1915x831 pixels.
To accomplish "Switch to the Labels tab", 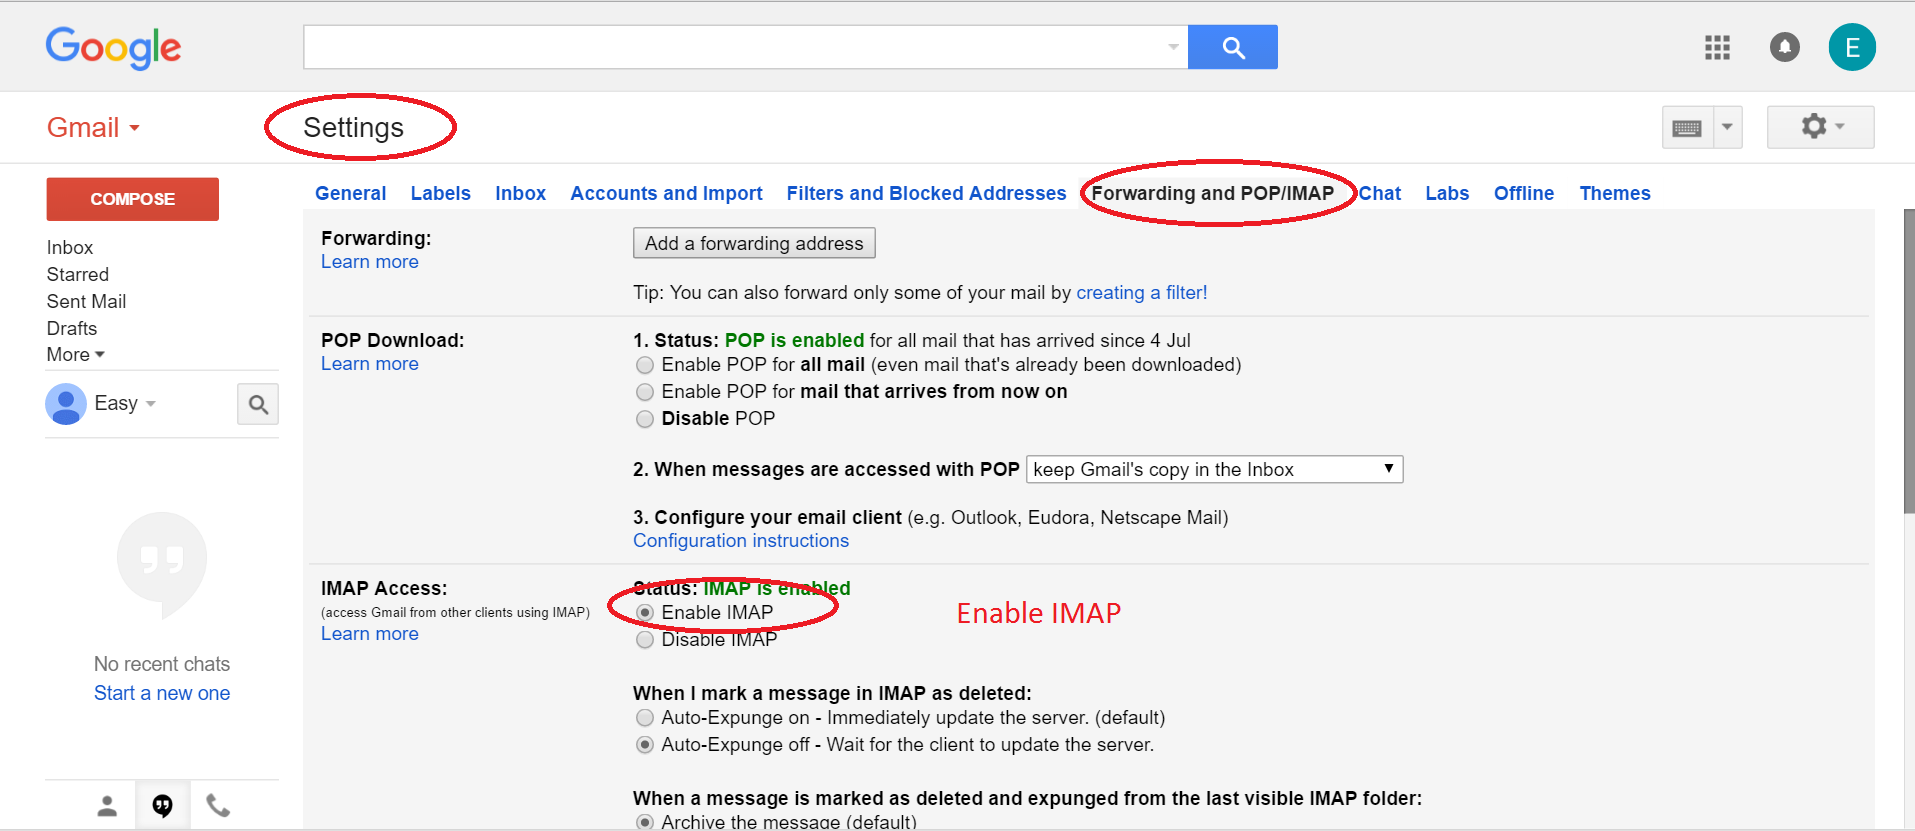I will coord(440,194).
